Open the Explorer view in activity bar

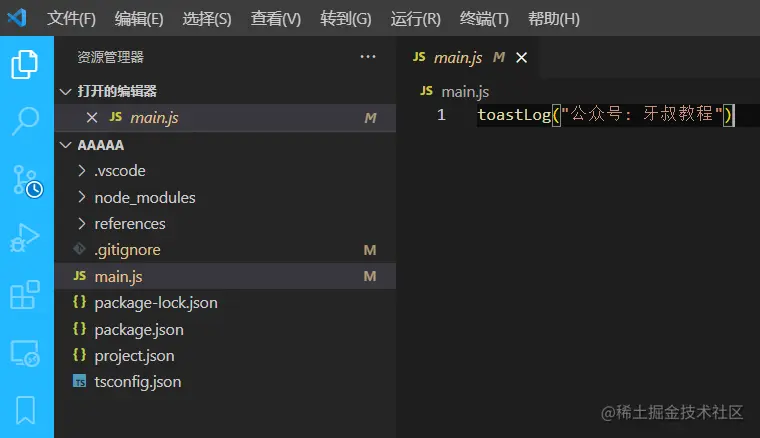(x=24, y=64)
